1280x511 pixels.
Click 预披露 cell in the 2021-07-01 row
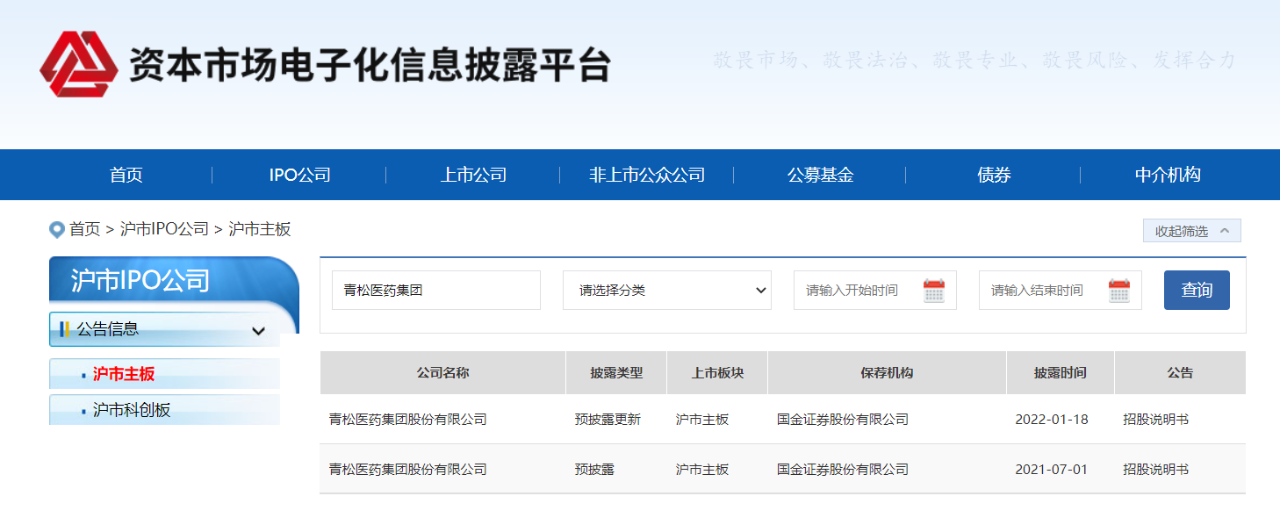click(x=595, y=469)
